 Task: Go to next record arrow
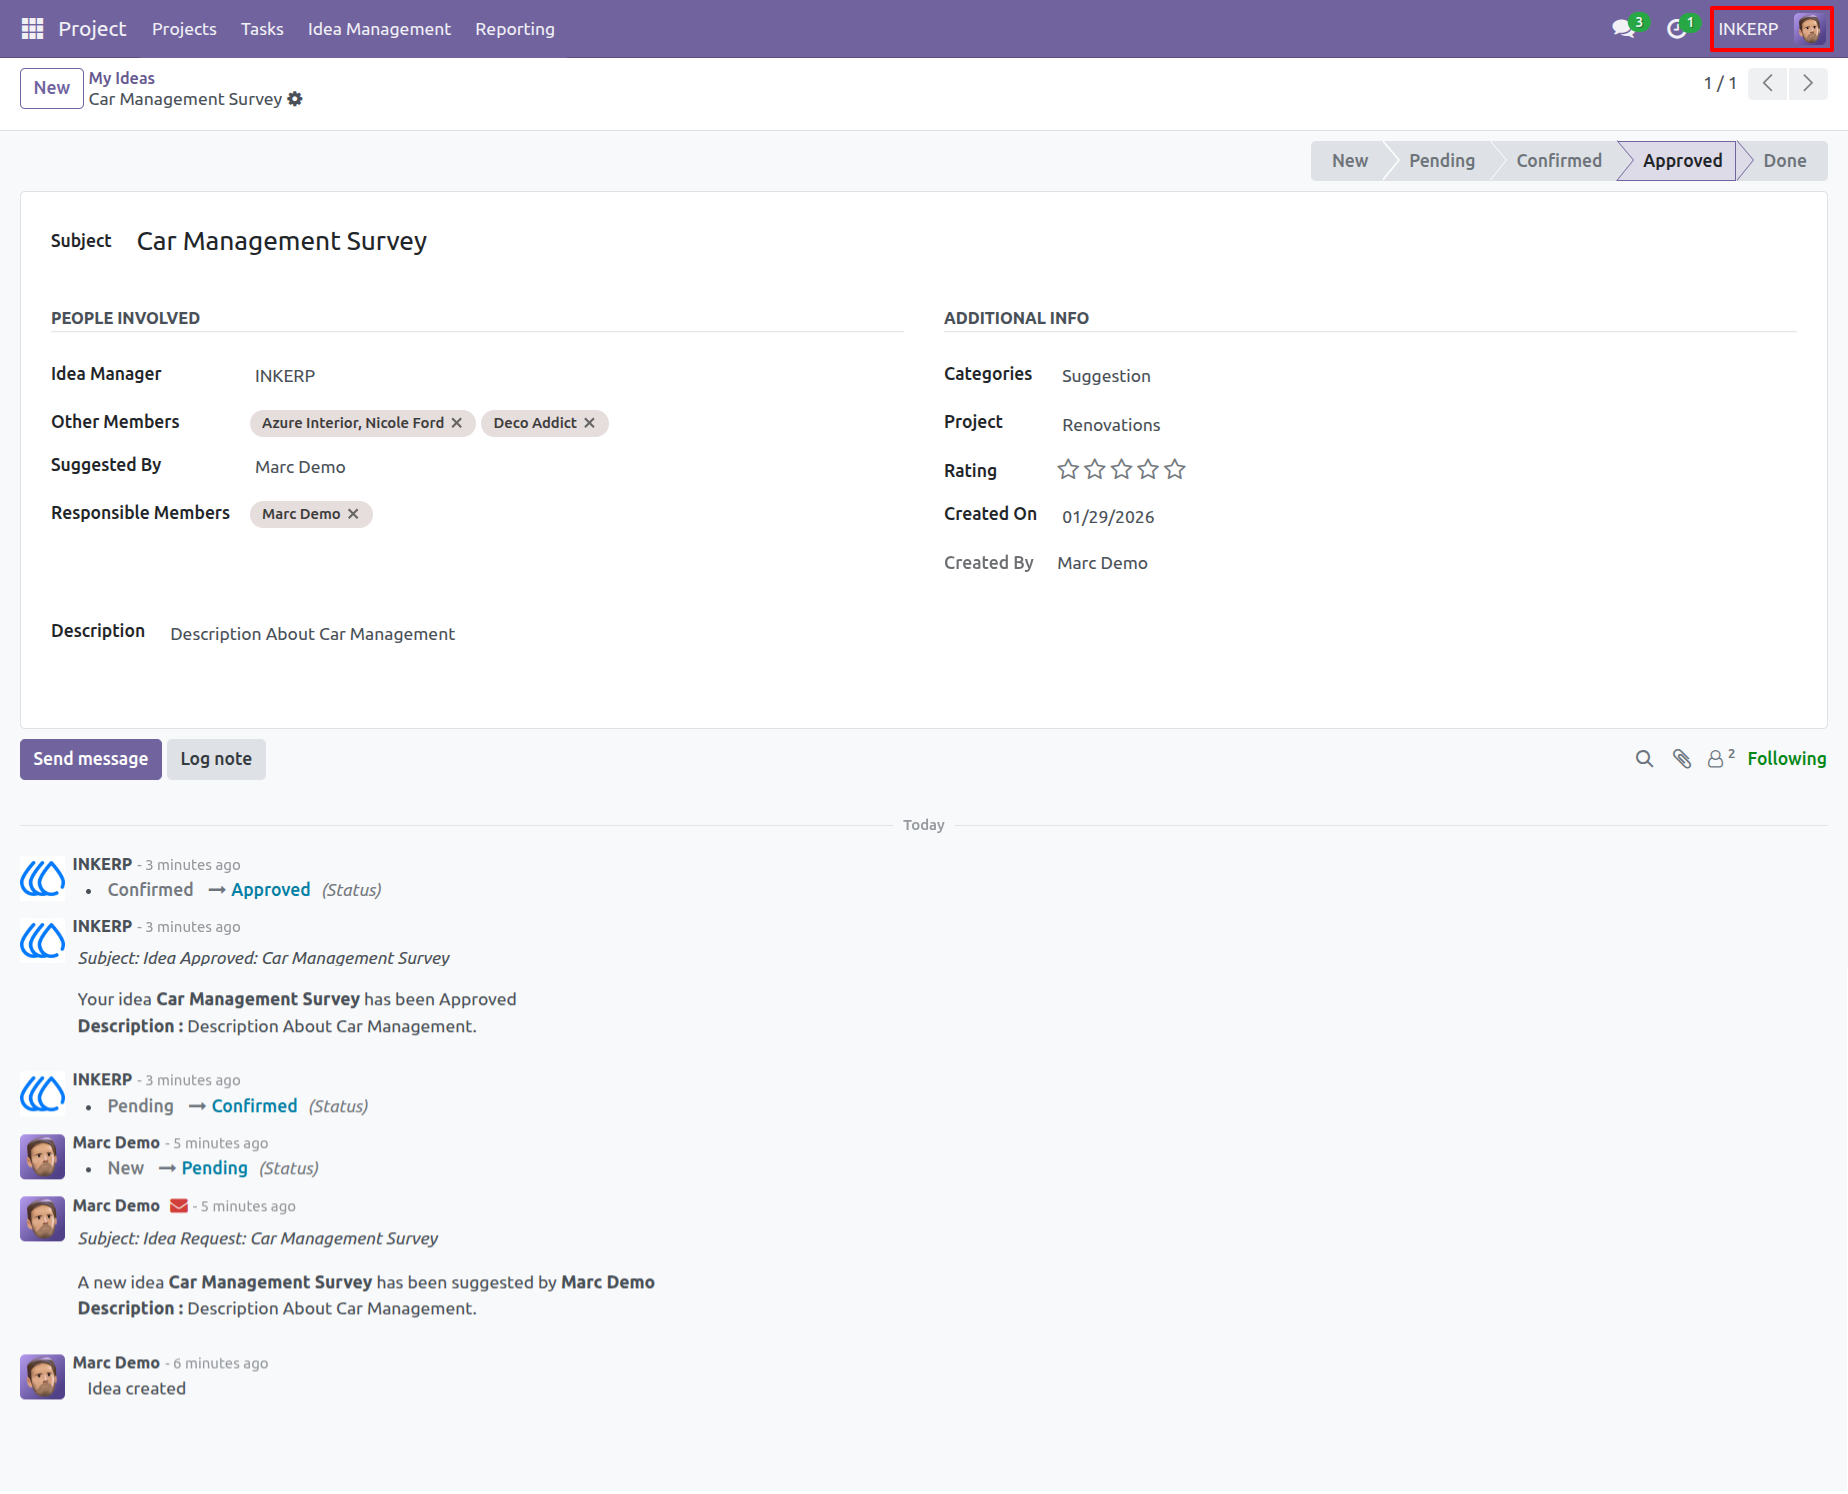tap(1807, 83)
